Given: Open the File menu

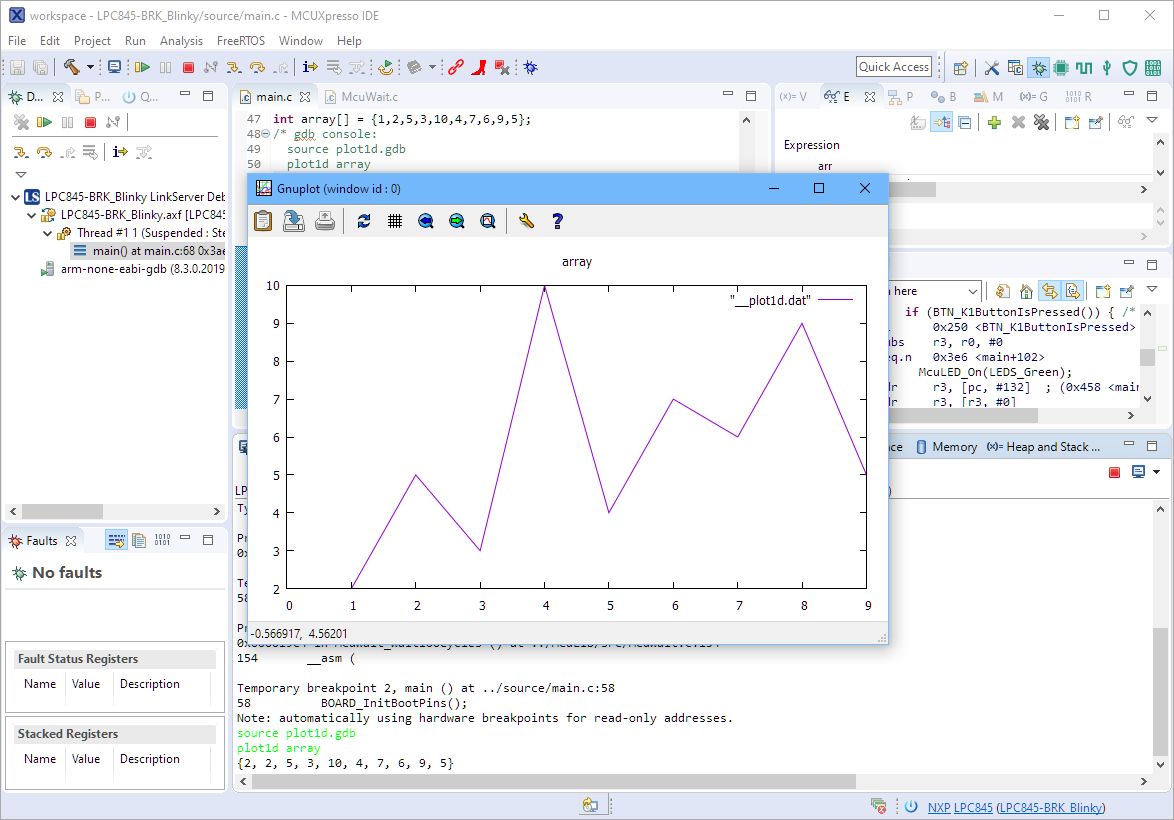Looking at the screenshot, I should click(x=16, y=40).
